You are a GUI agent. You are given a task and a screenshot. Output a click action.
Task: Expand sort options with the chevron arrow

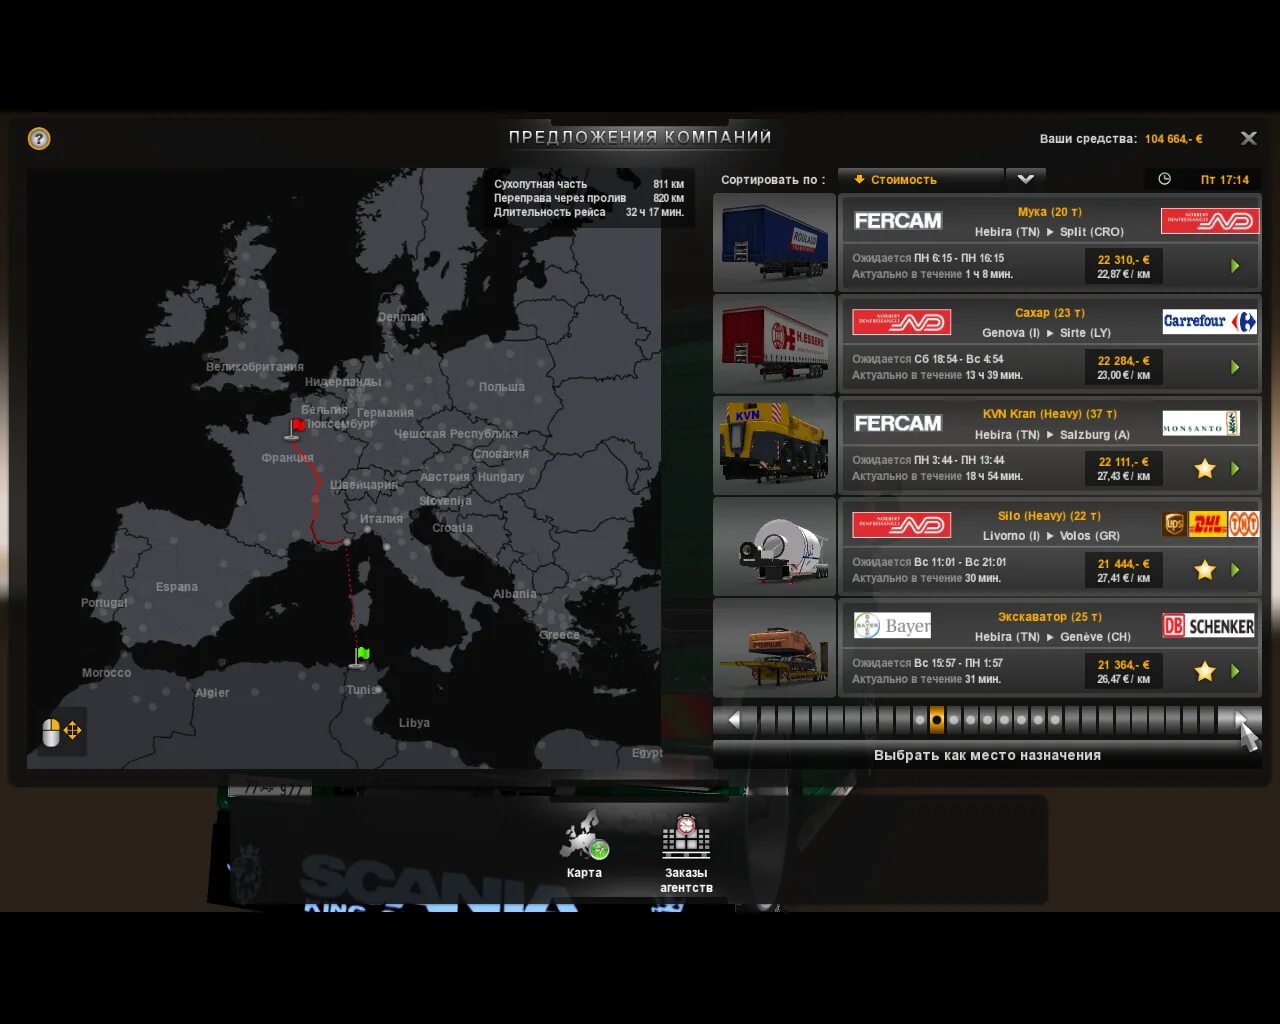click(1026, 179)
